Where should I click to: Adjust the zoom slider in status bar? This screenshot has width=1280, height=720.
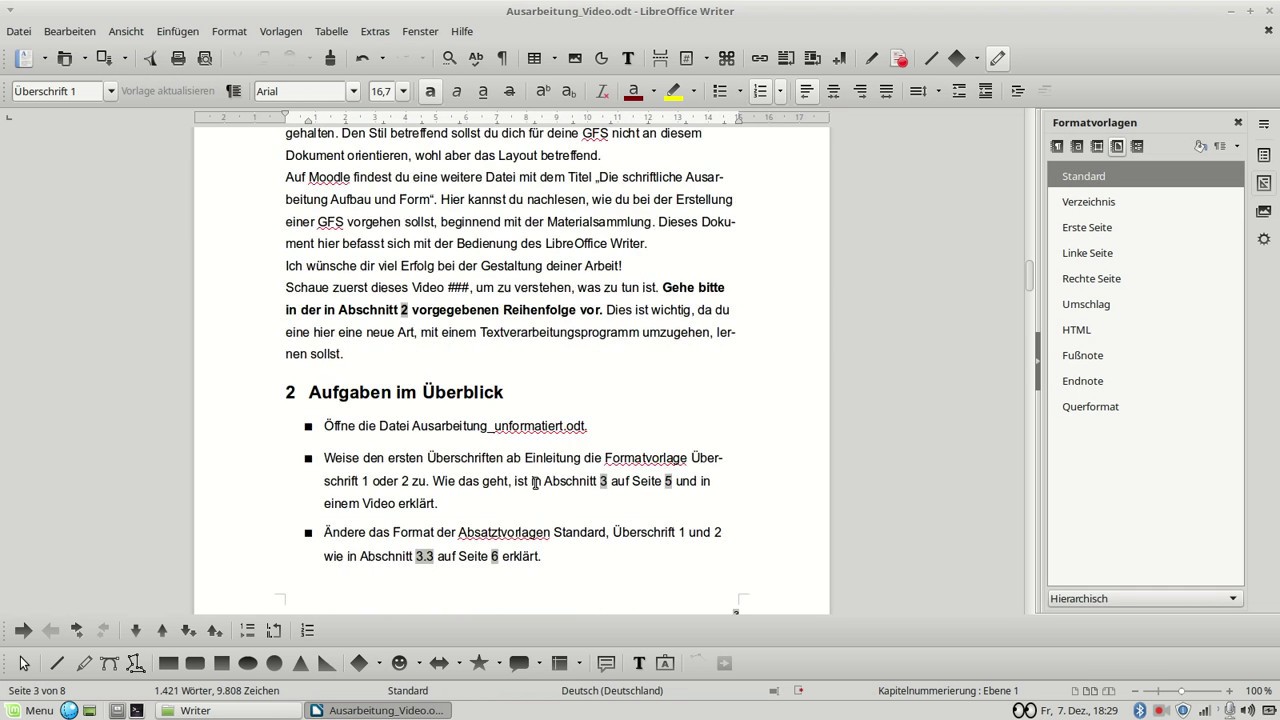pos(1181,691)
